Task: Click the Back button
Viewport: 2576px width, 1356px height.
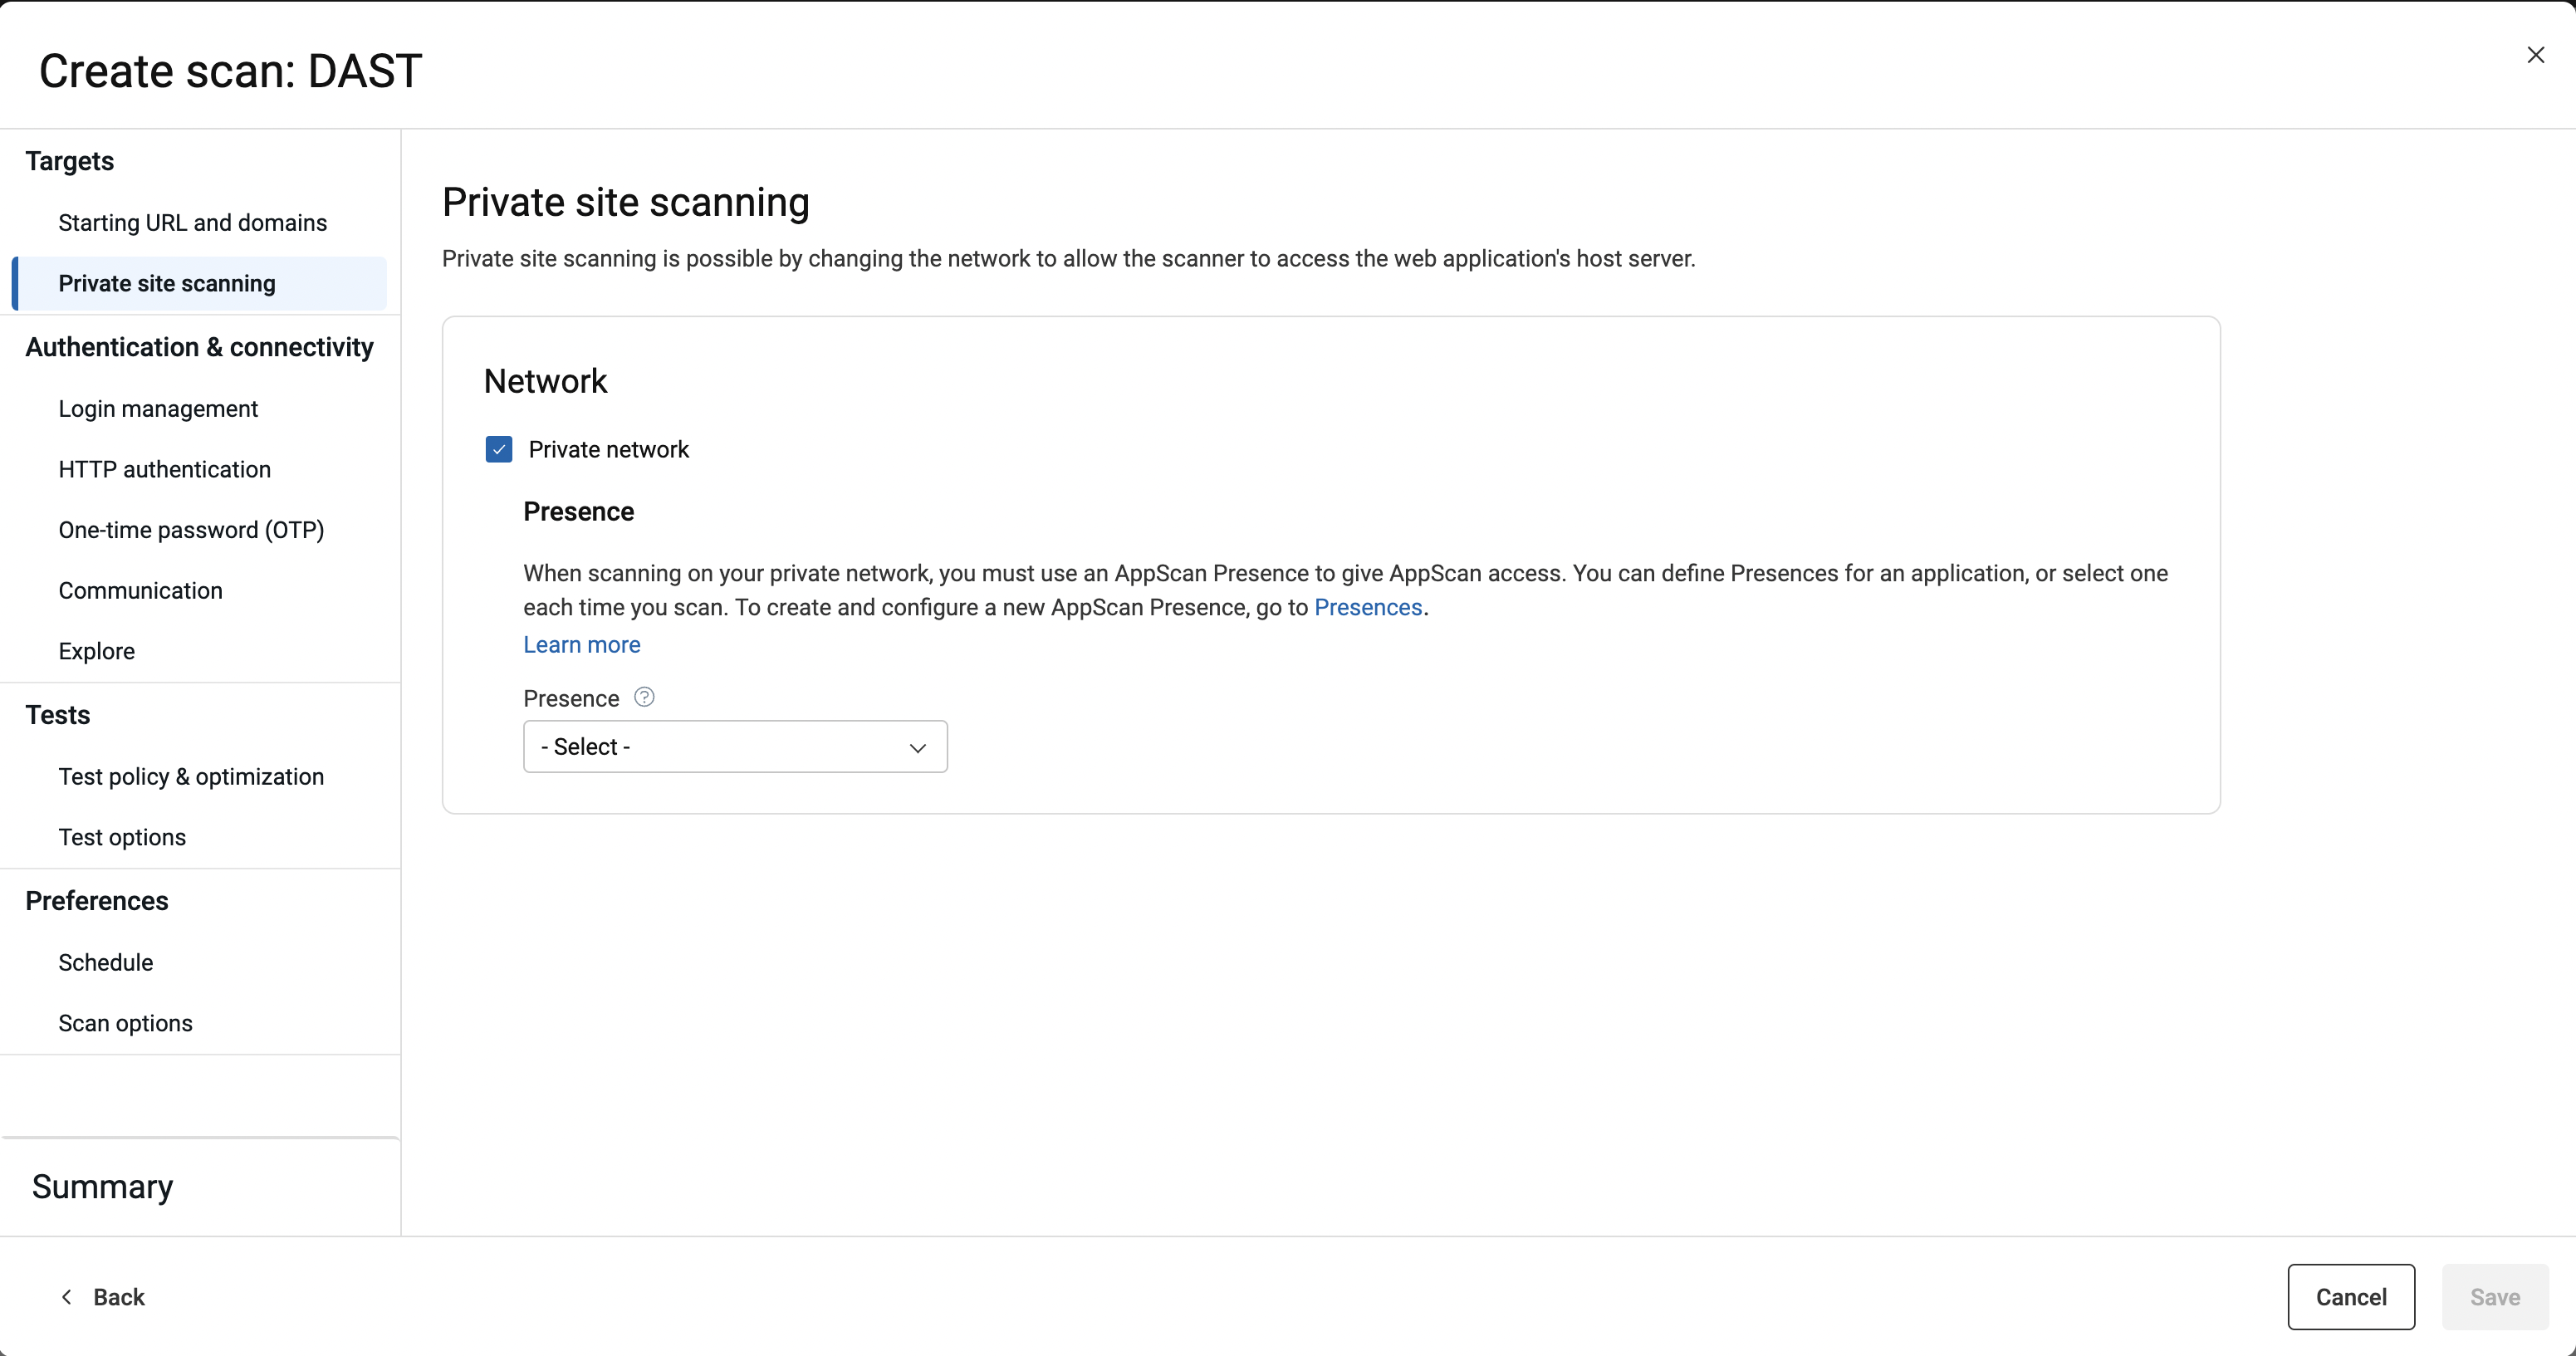Action: coord(102,1297)
